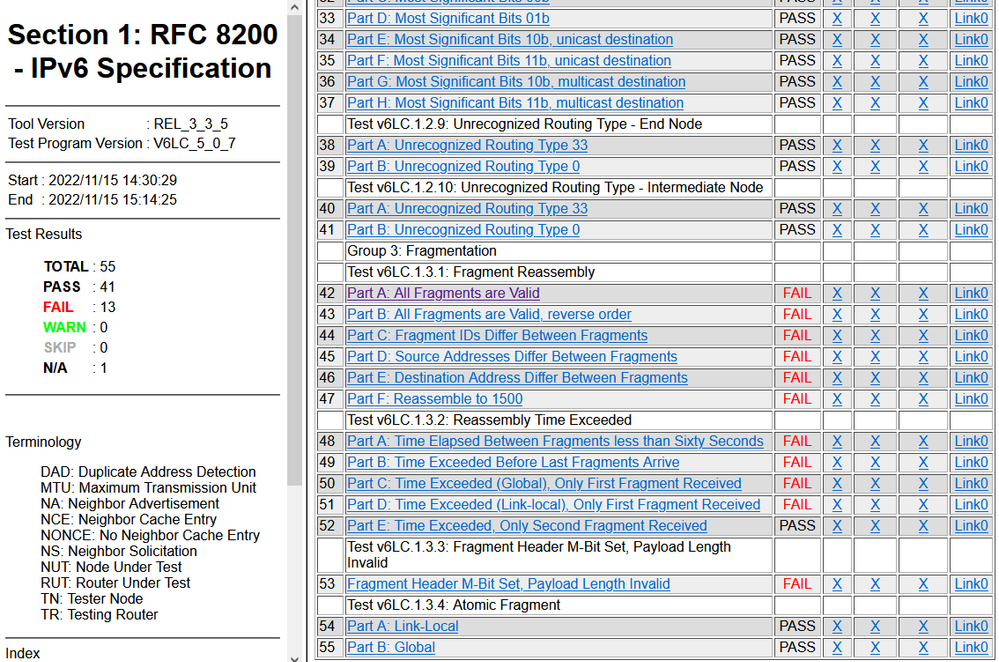Open Part D: Time Exceeded (Link-local) link

tap(553, 505)
